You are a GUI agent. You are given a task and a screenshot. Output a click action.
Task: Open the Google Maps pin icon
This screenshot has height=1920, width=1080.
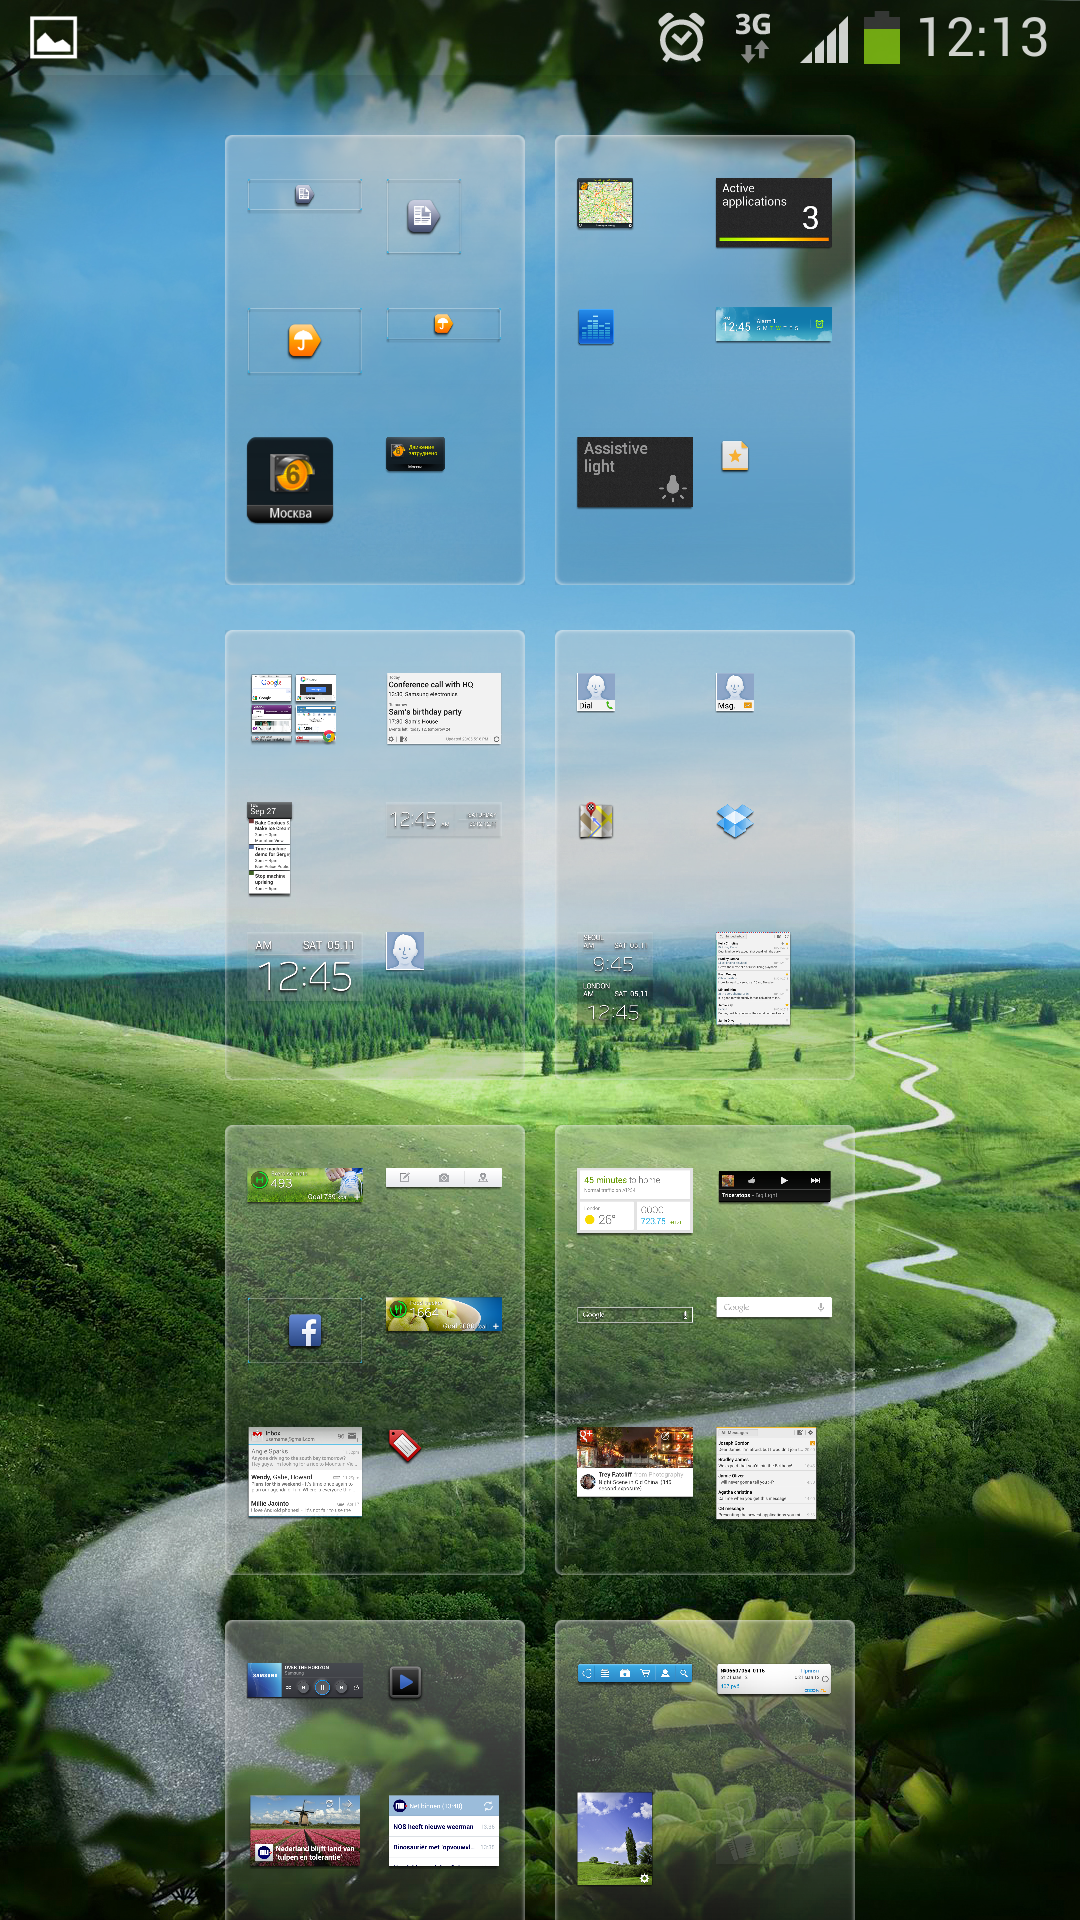point(595,821)
